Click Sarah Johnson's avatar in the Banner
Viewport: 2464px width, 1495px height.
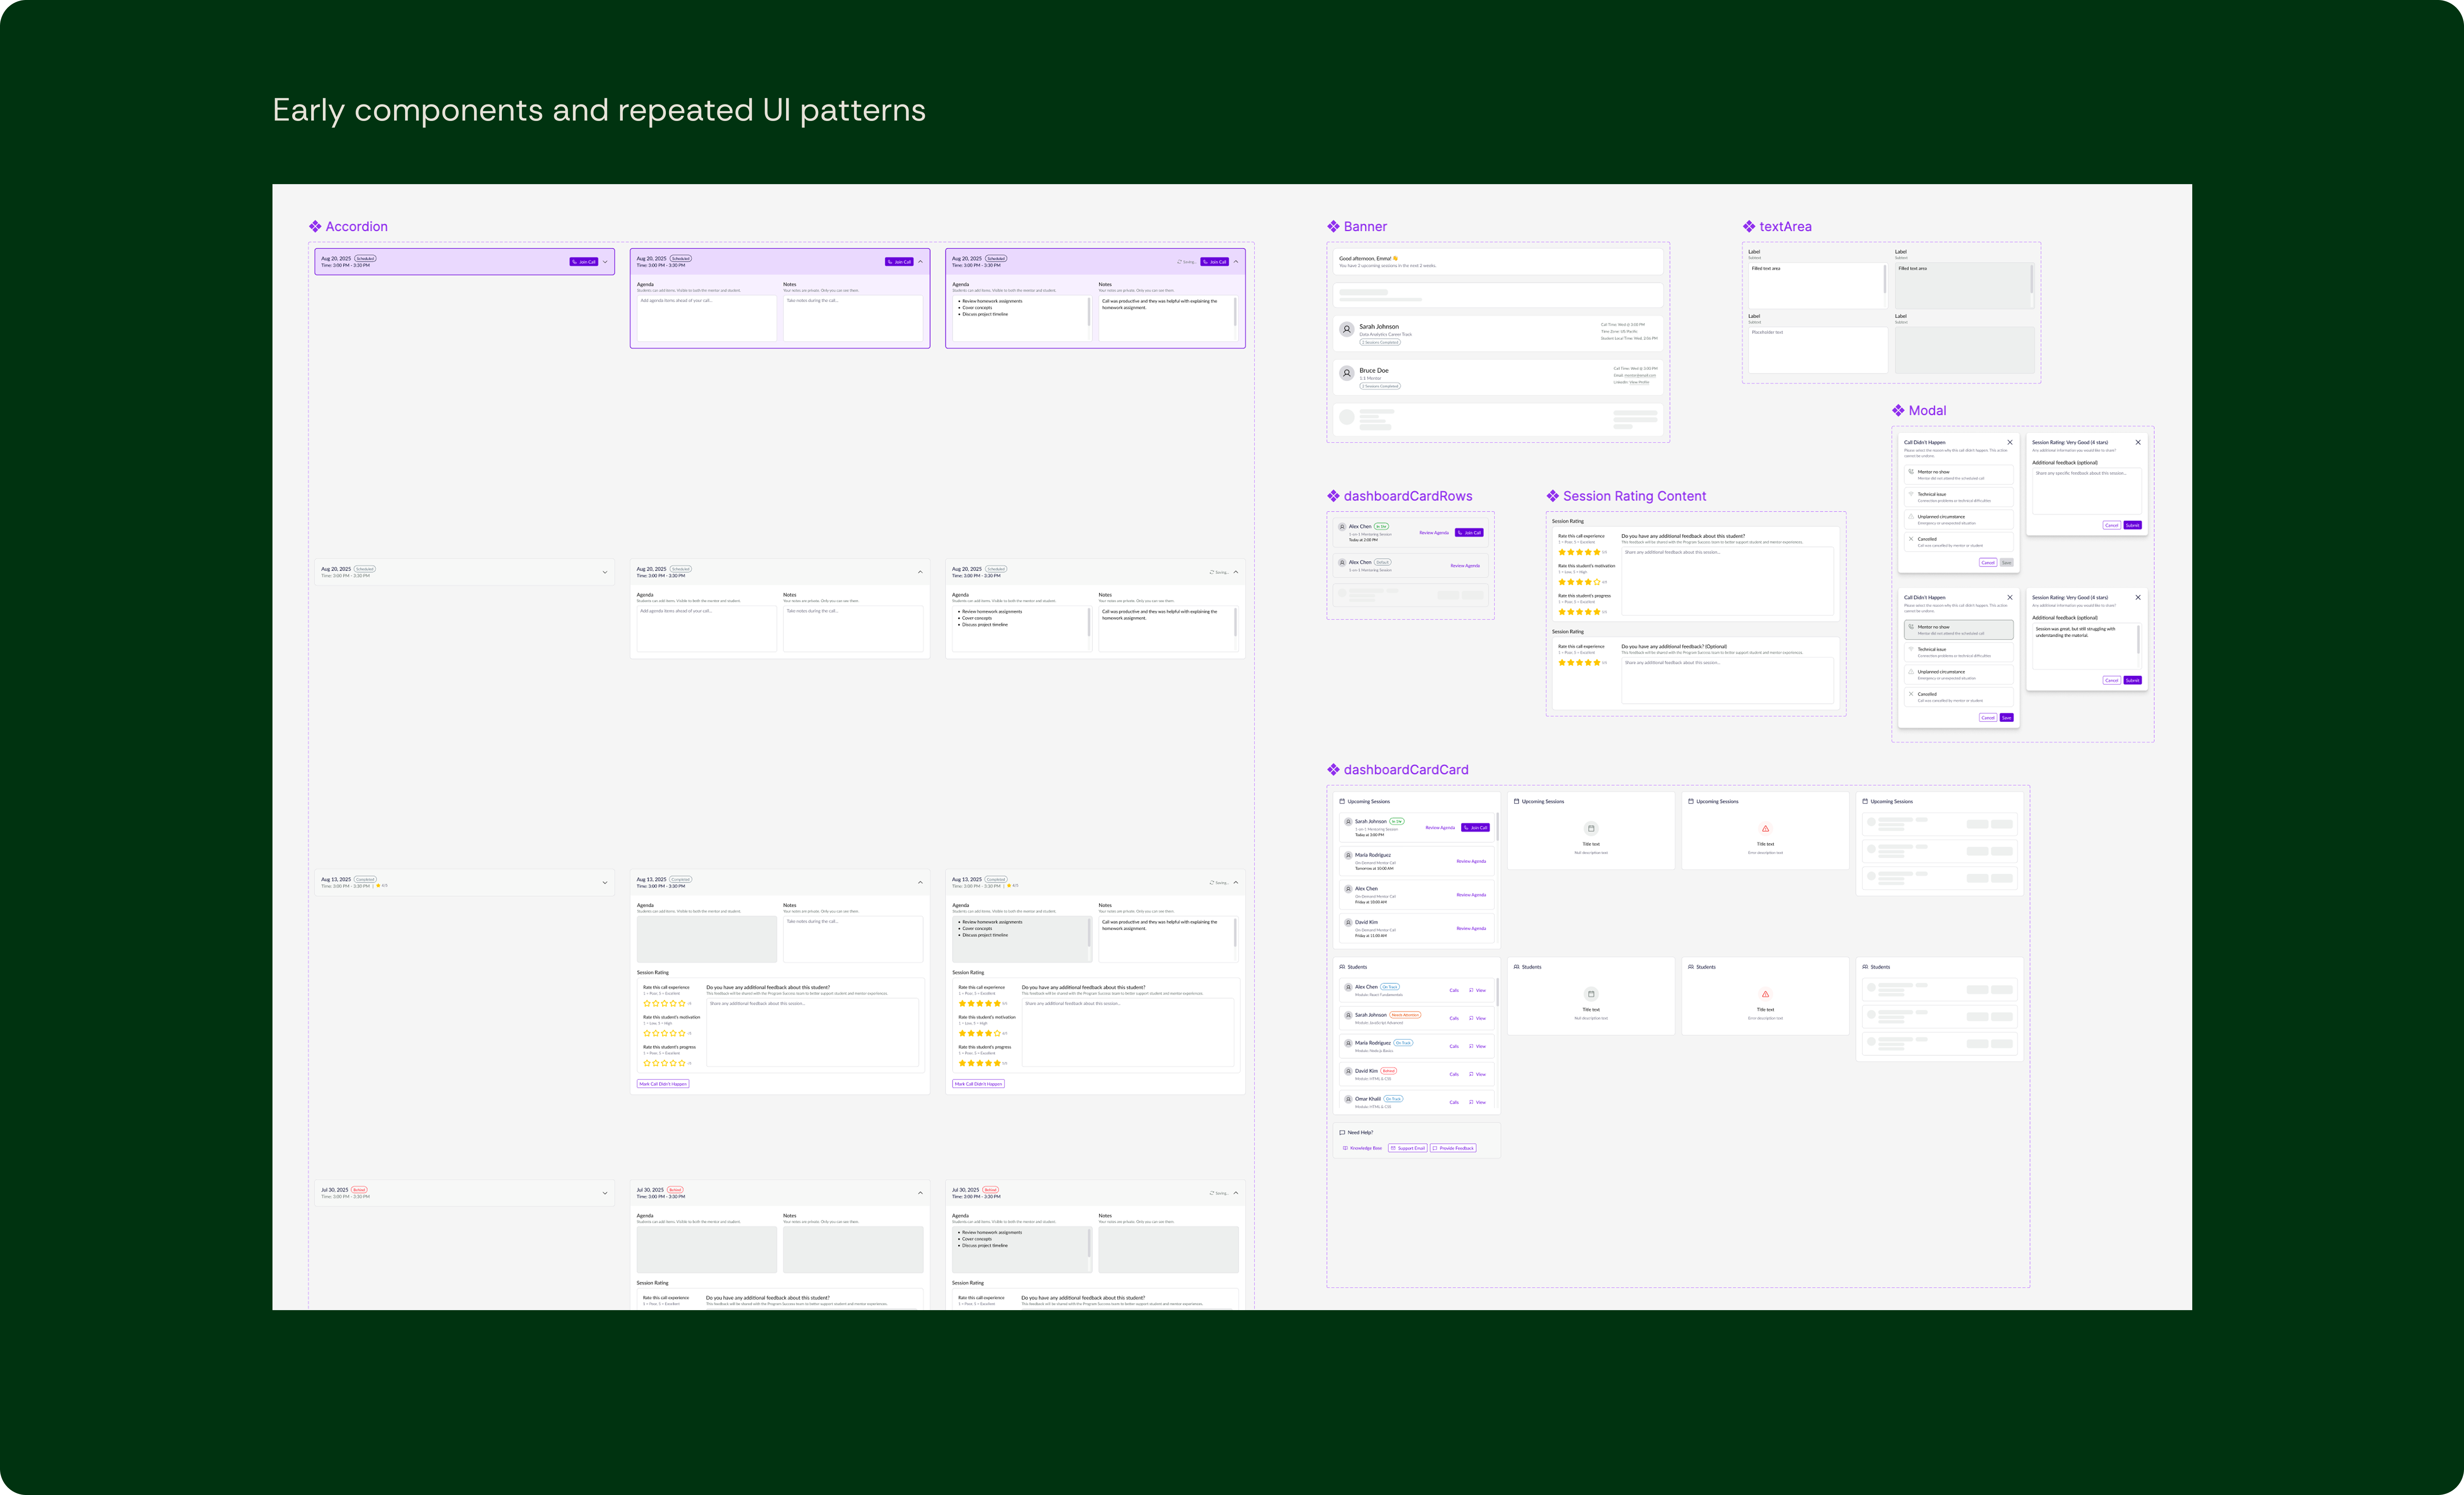pos(1347,329)
